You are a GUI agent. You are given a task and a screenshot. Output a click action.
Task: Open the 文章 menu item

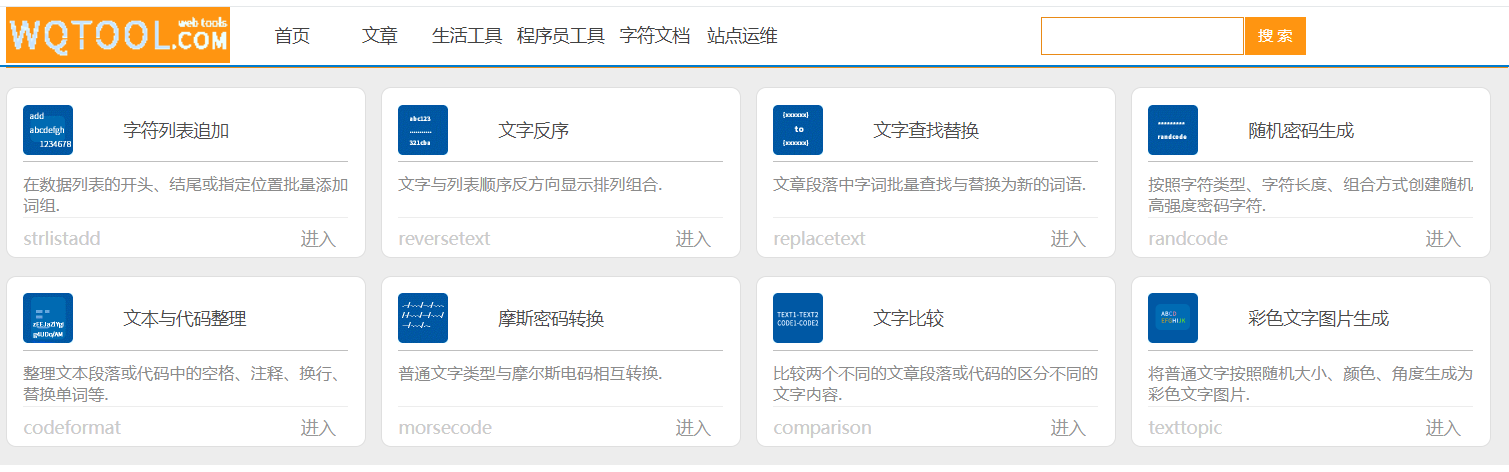(x=380, y=36)
